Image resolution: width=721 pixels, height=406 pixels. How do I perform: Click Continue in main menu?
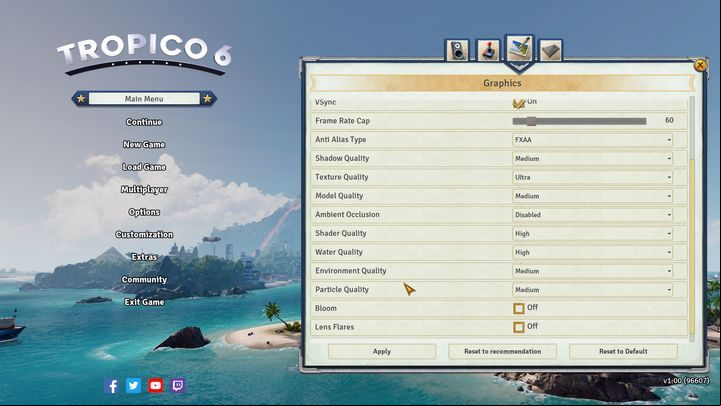(x=144, y=122)
